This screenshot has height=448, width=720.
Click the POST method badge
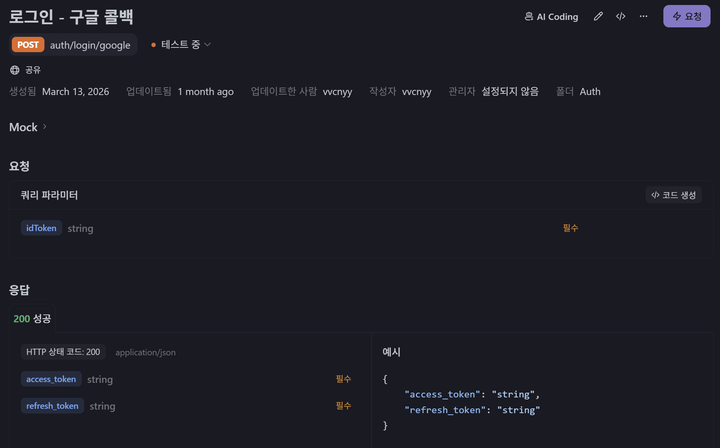pyautogui.click(x=28, y=45)
